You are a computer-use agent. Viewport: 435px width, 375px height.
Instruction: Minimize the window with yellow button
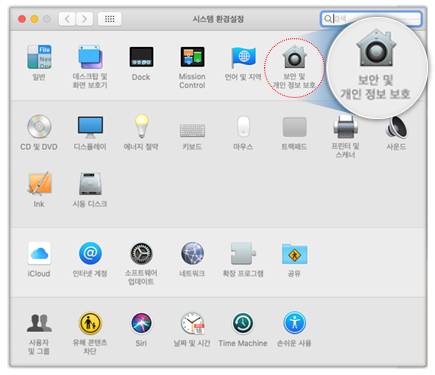coord(34,19)
